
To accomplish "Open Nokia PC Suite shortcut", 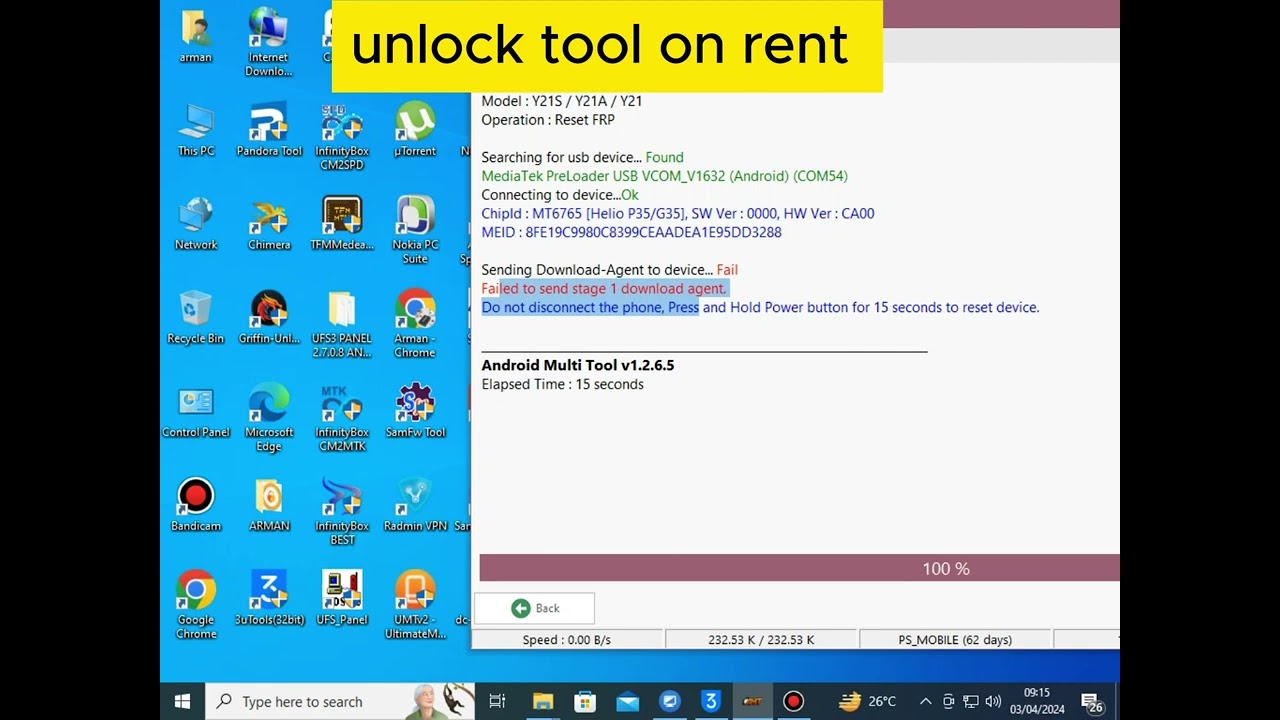I will pyautogui.click(x=415, y=231).
